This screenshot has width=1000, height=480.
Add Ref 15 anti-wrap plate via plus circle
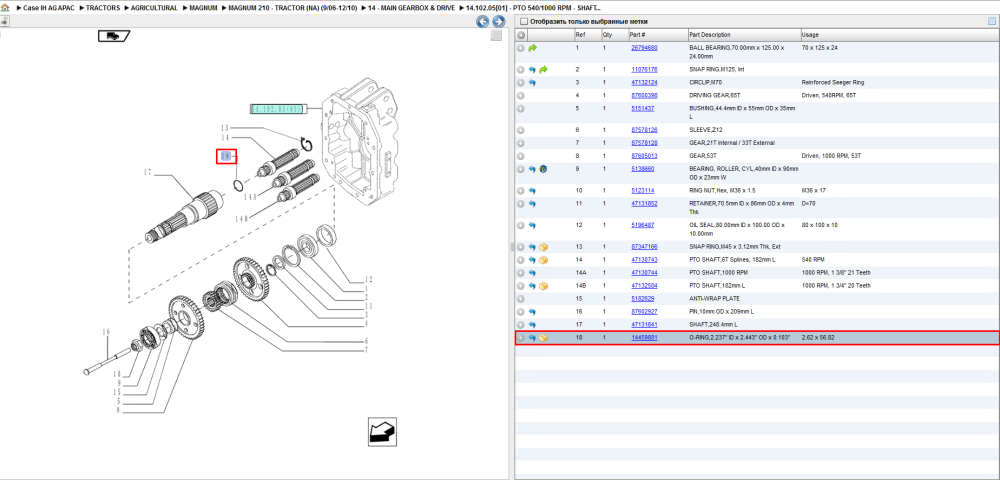coord(521,298)
